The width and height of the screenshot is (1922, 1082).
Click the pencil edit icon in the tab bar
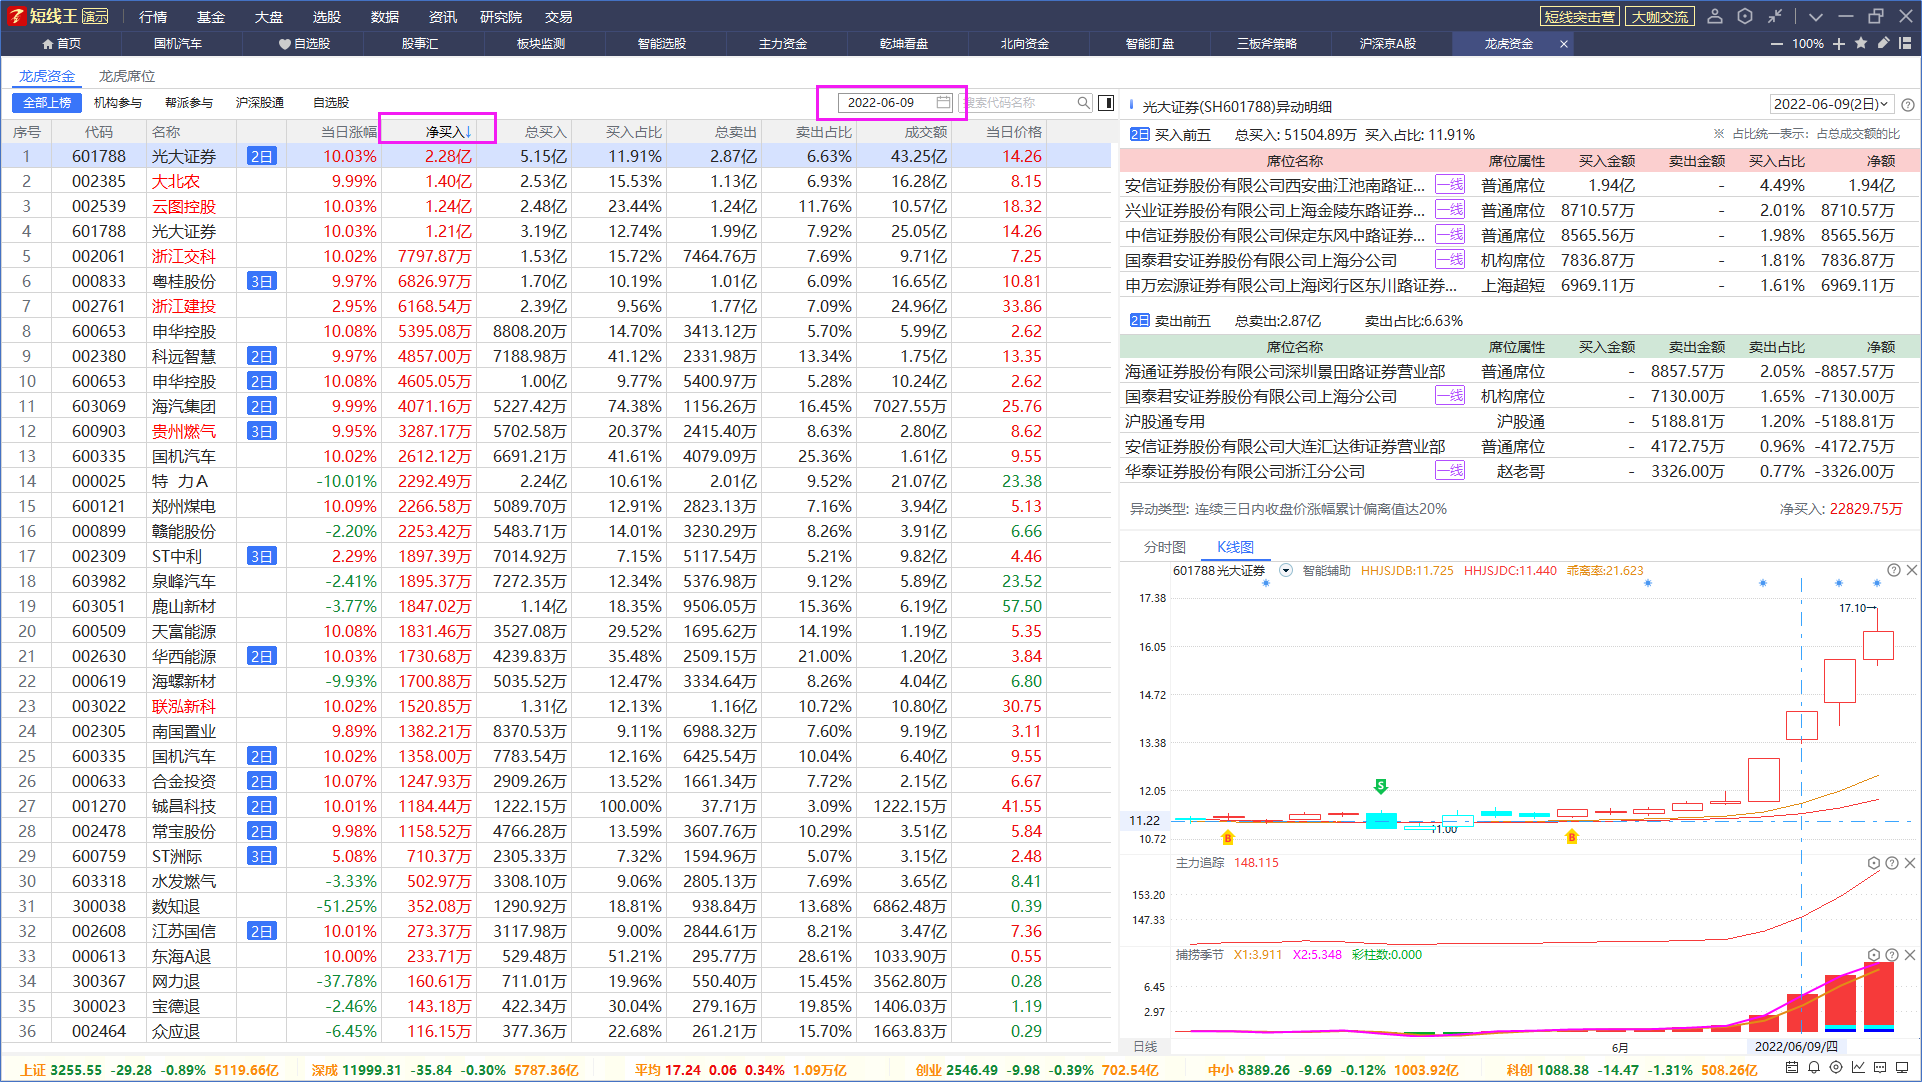point(1883,43)
